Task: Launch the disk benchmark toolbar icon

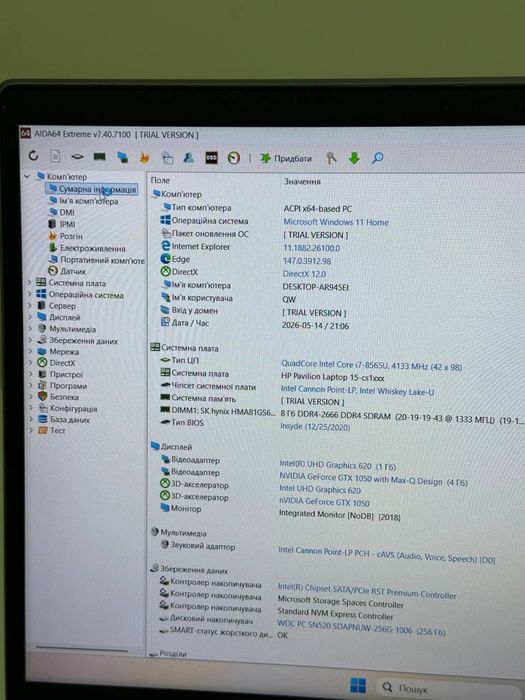Action: pos(77,157)
